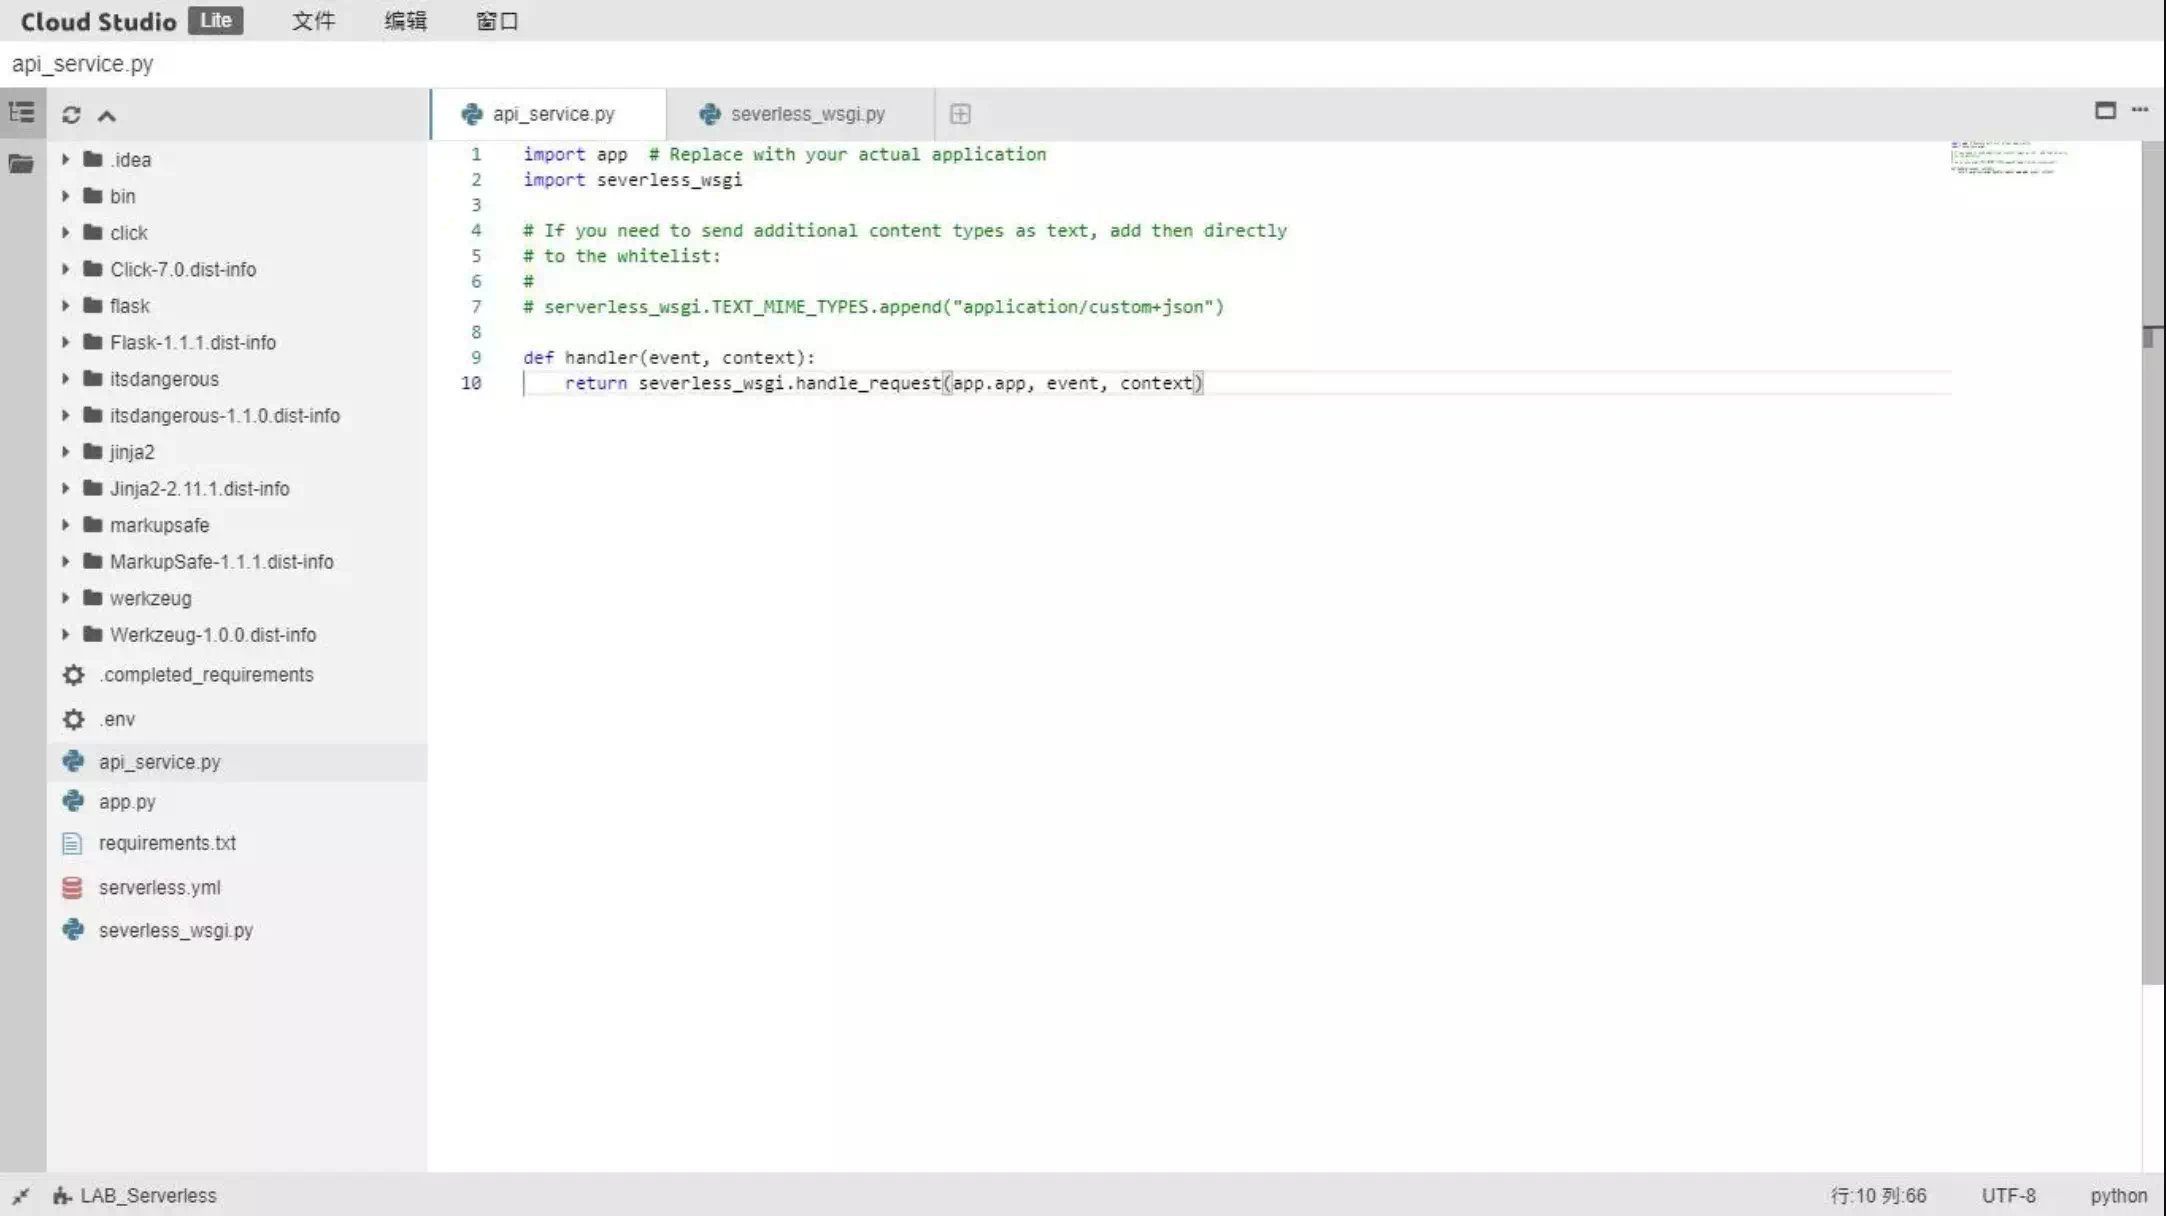Viewport: 2166px width, 1216px height.
Task: Expand the jinja2 folder arrow
Action: (x=65, y=452)
